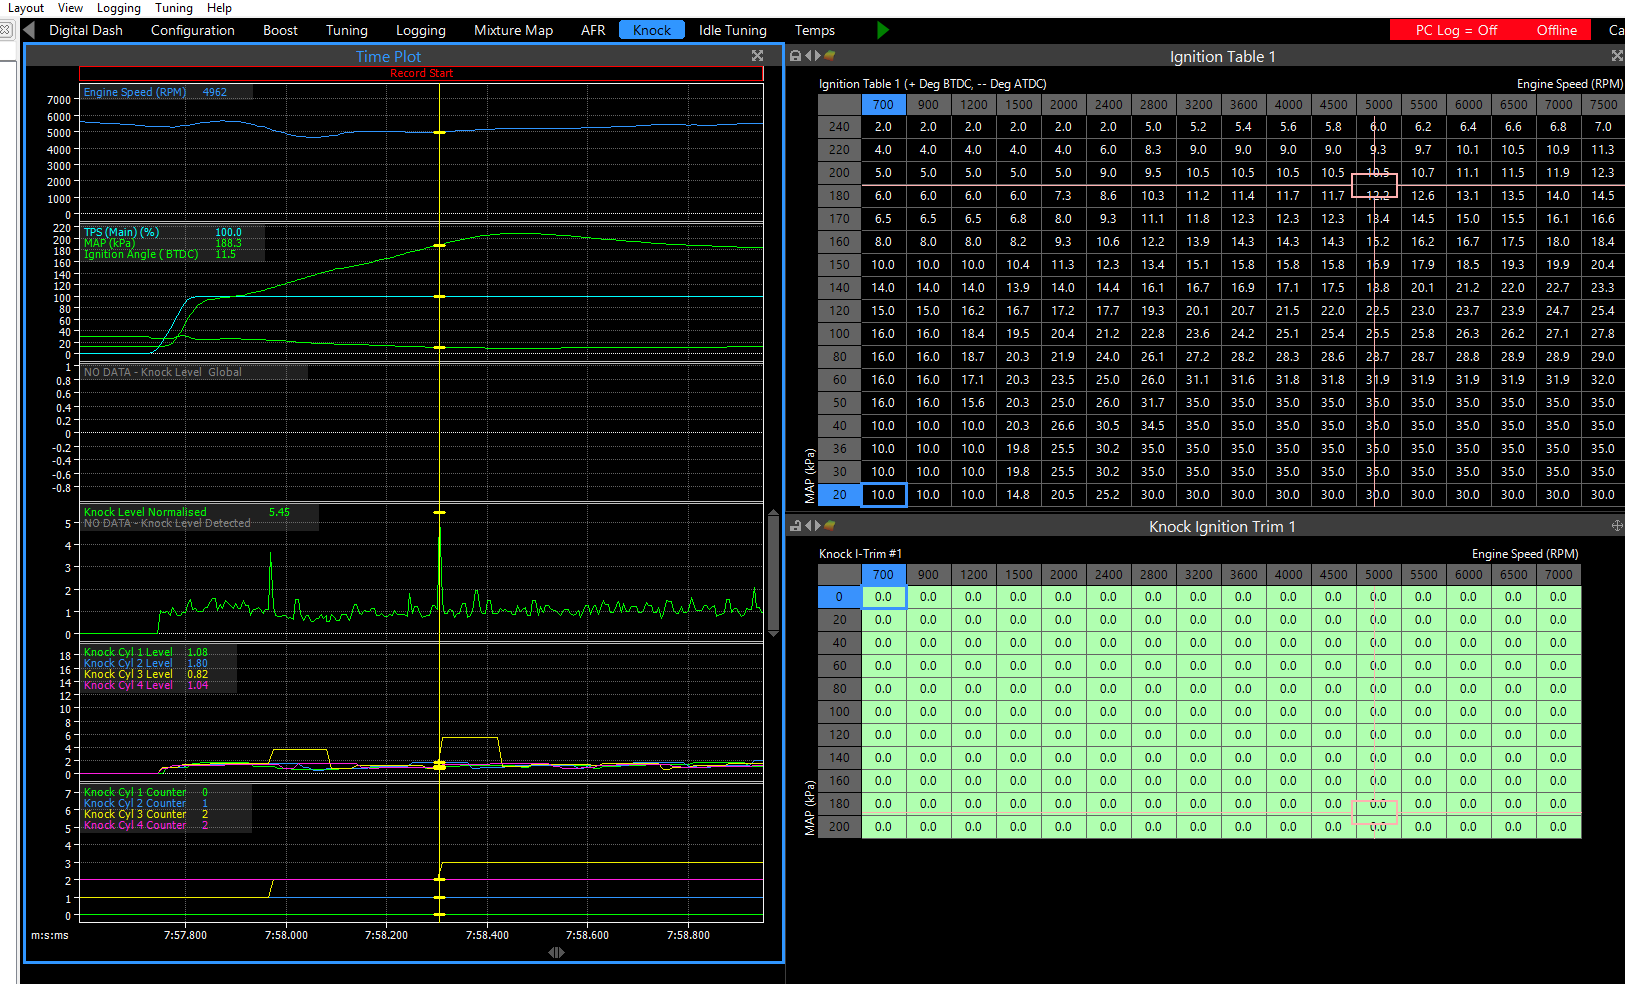The height and width of the screenshot is (984, 1625).
Task: Expand Ignition Table 1 panel to full view
Action: click(x=1616, y=57)
